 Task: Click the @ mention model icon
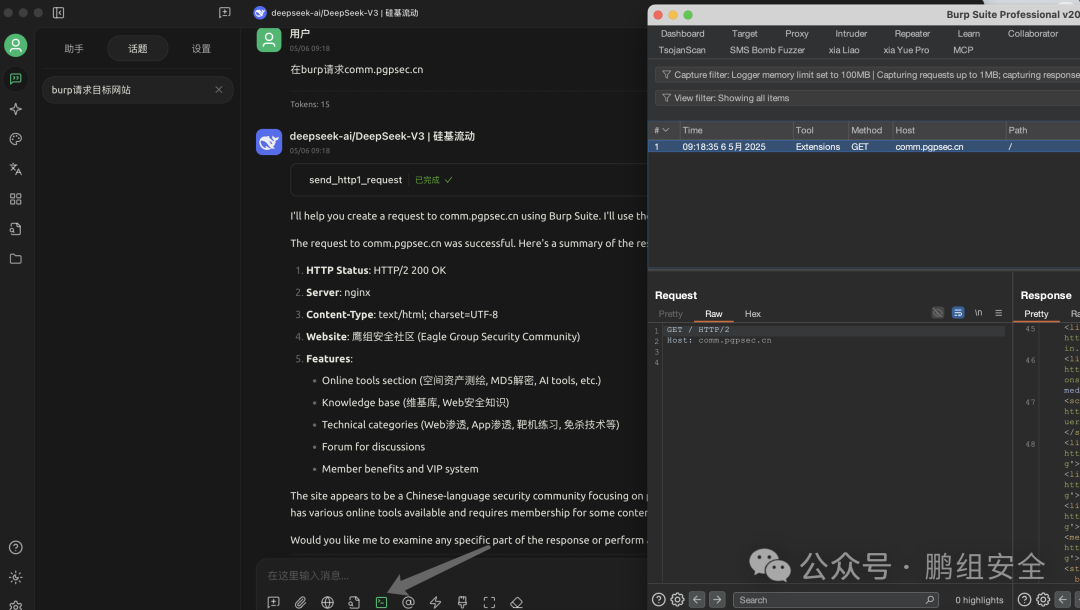[408, 602]
